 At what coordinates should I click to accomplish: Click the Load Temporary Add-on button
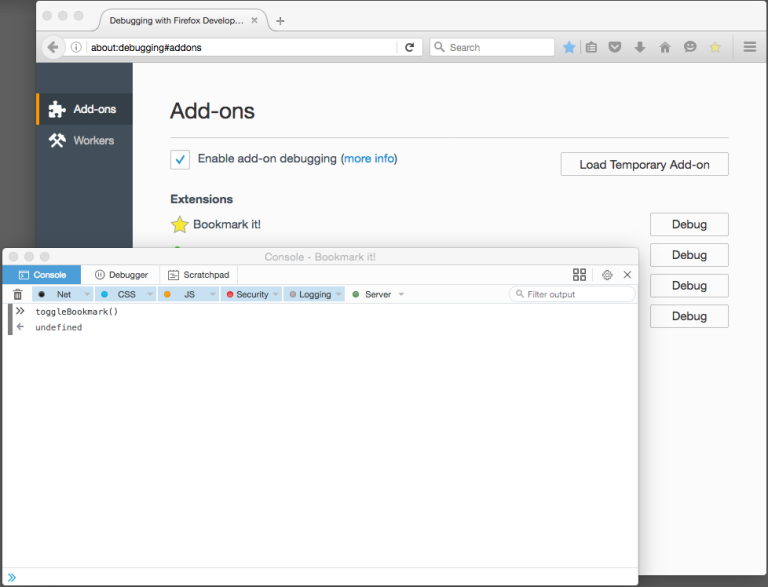(644, 164)
